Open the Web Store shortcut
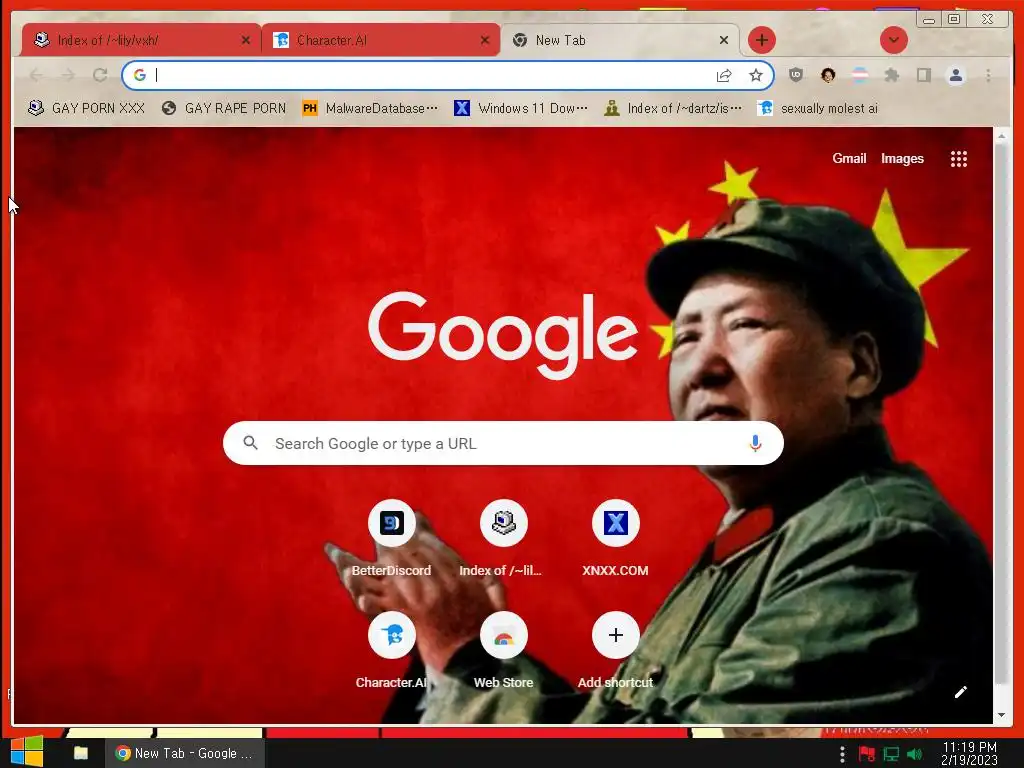The height and width of the screenshot is (768, 1024). [503, 650]
